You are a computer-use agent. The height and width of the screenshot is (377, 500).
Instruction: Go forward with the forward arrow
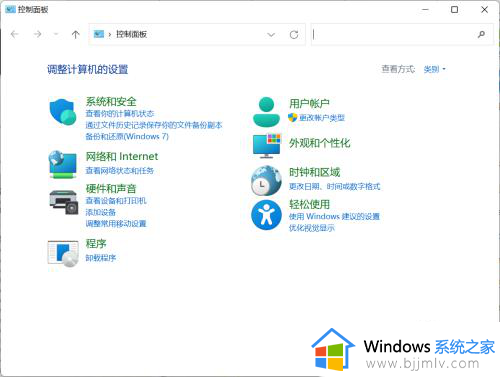point(38,34)
